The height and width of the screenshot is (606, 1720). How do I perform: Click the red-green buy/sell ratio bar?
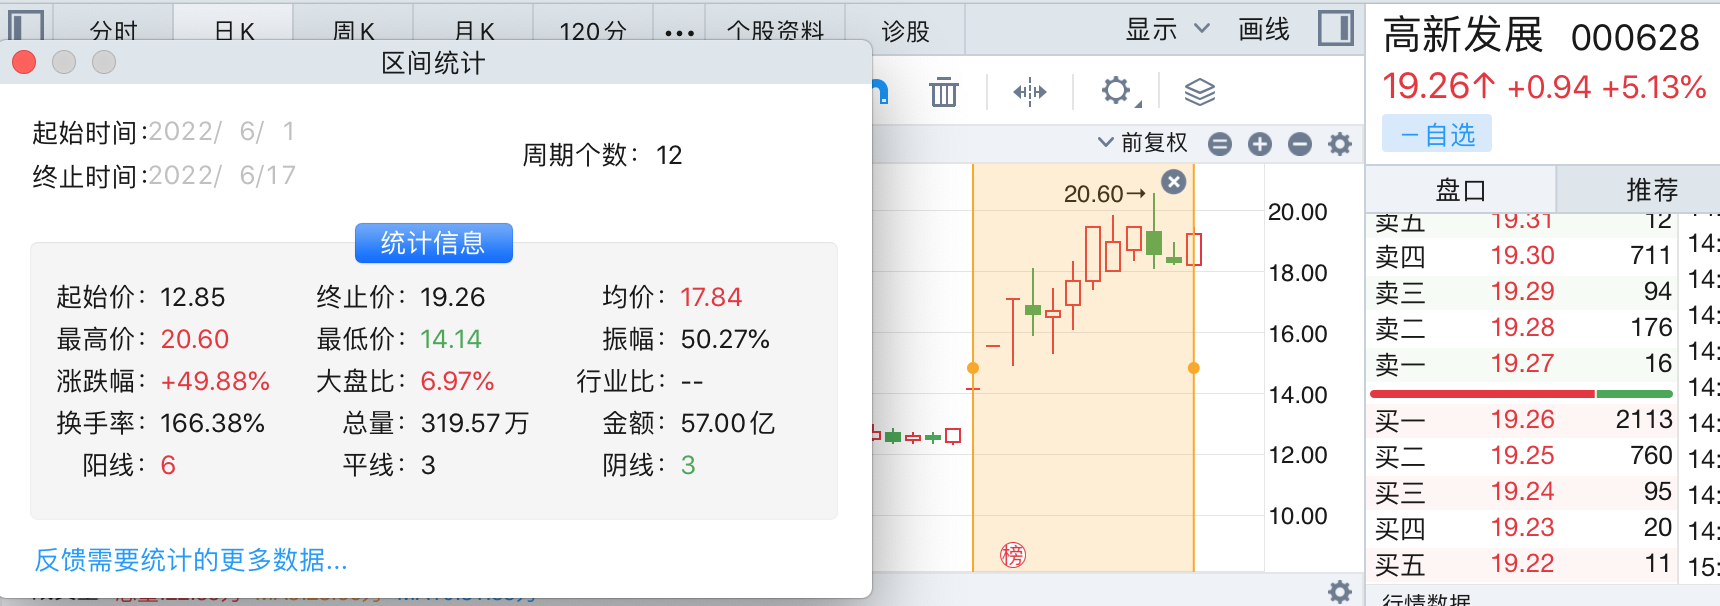pyautogui.click(x=1520, y=394)
